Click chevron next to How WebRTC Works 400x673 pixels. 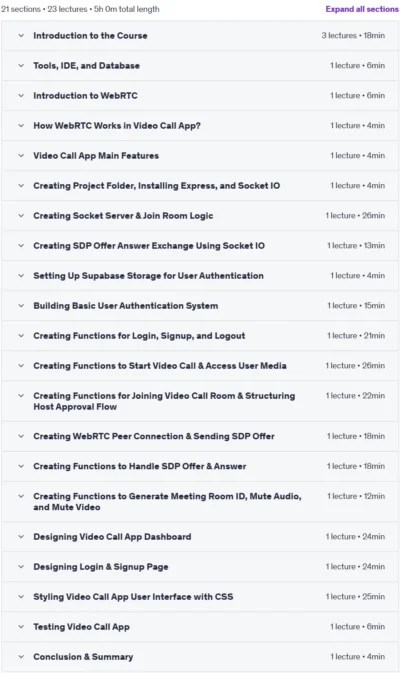click(21, 126)
